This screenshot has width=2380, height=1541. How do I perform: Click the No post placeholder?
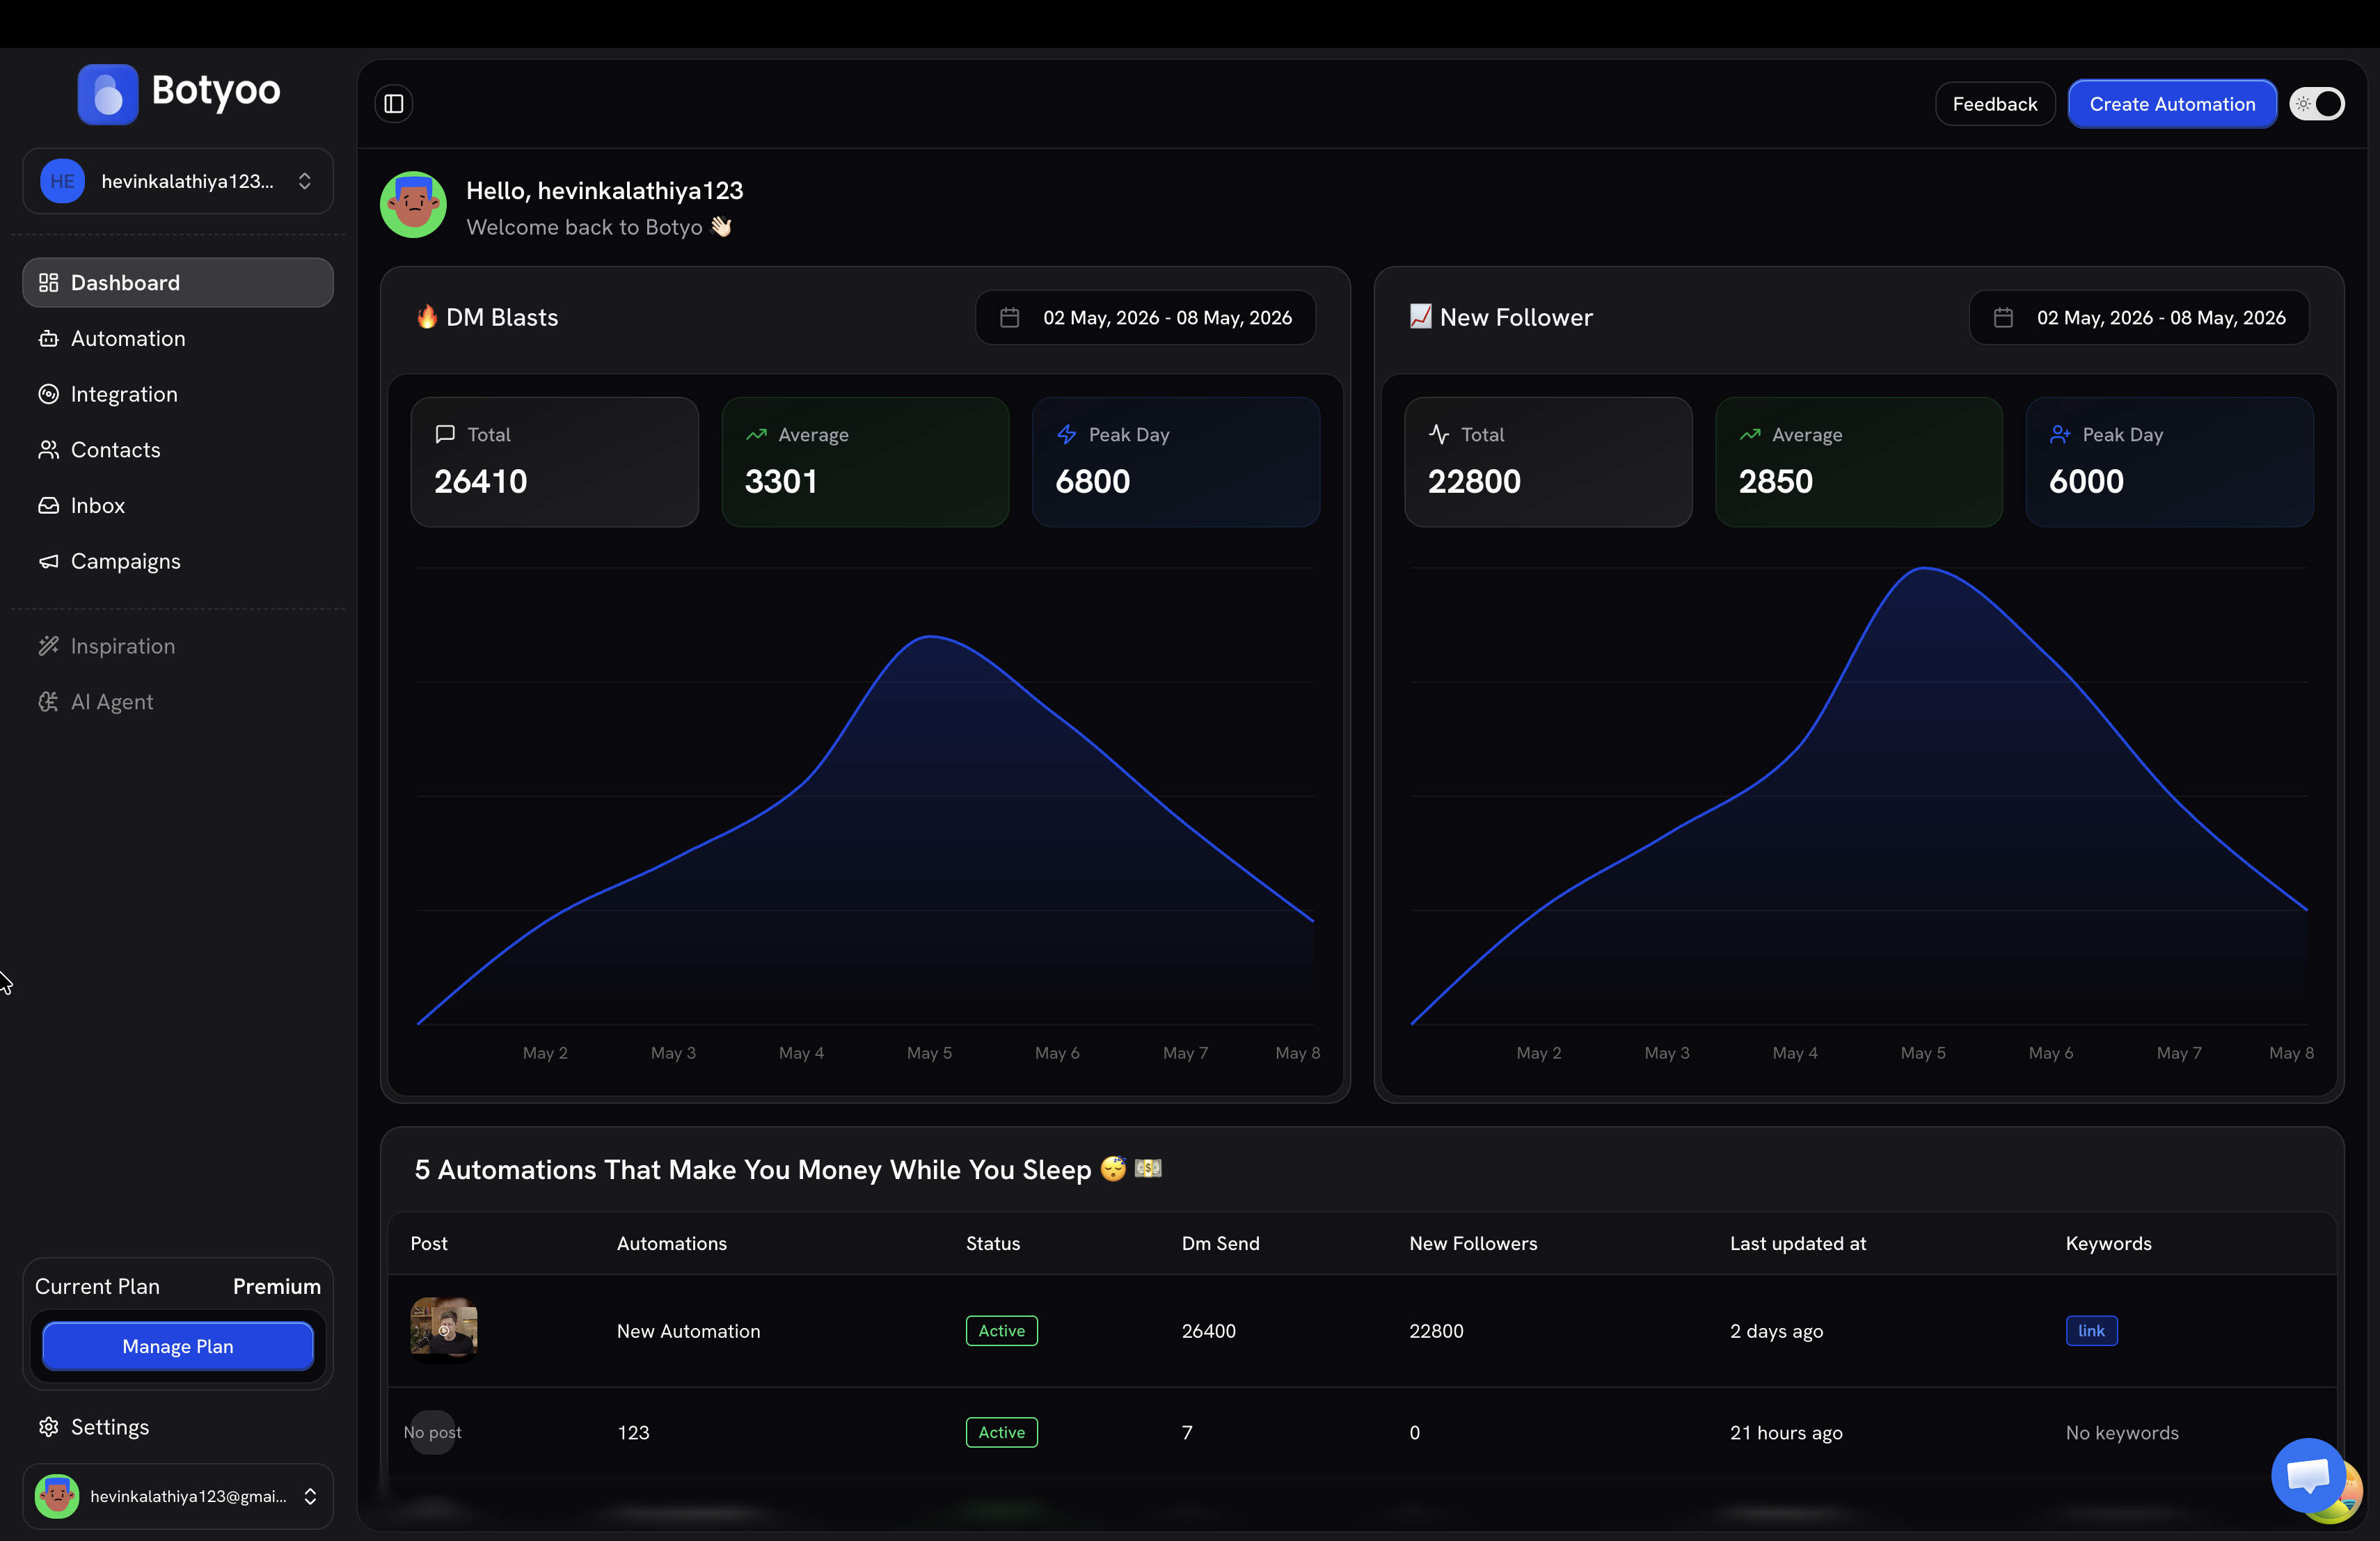(432, 1432)
